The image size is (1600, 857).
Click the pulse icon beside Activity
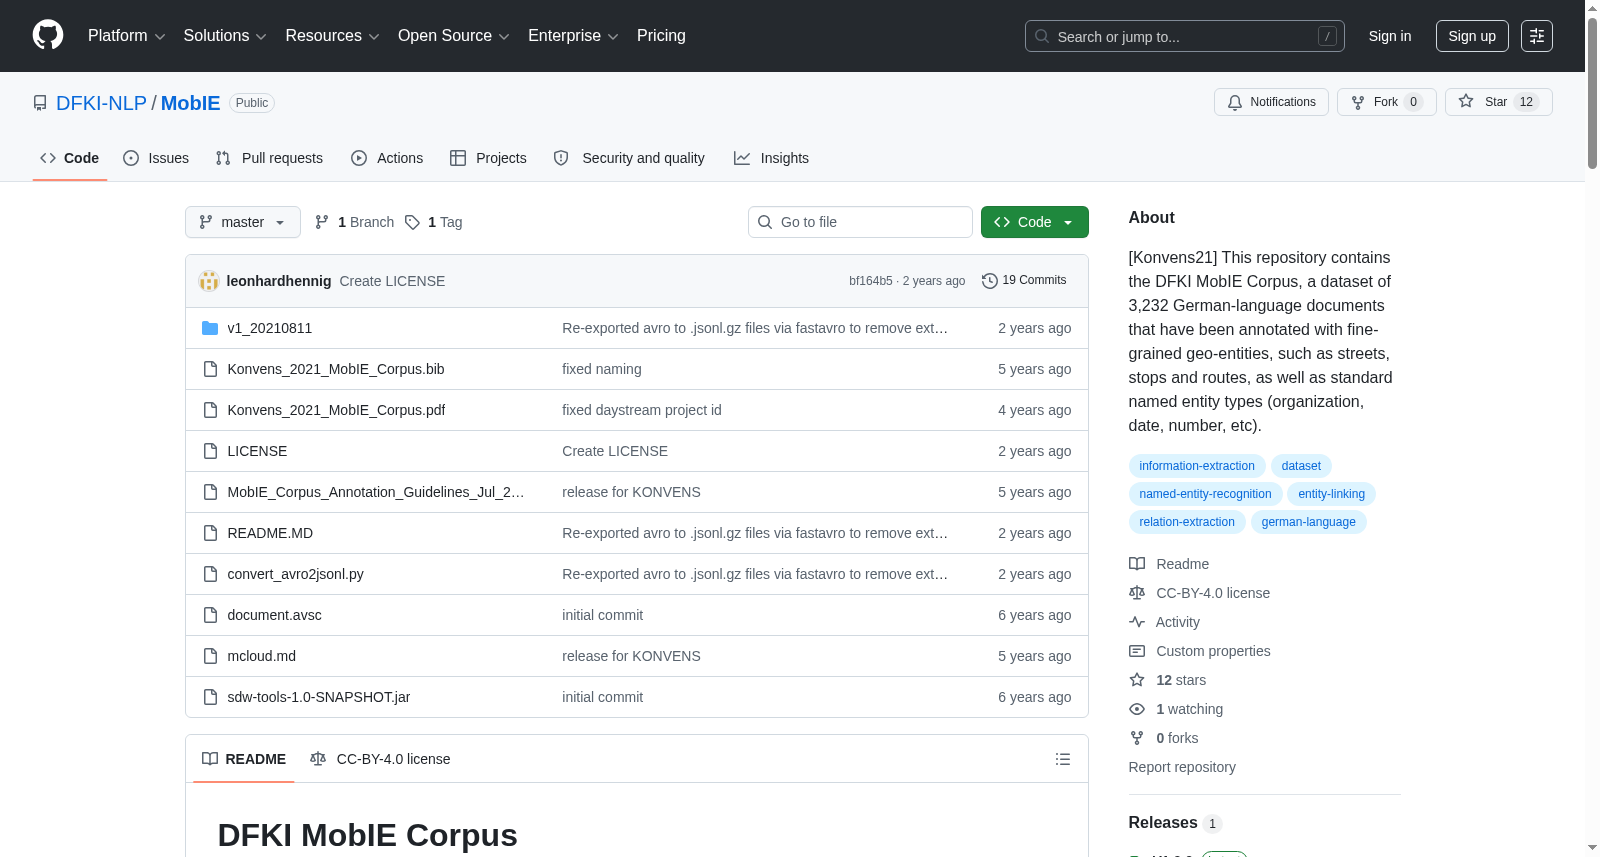coord(1137,622)
